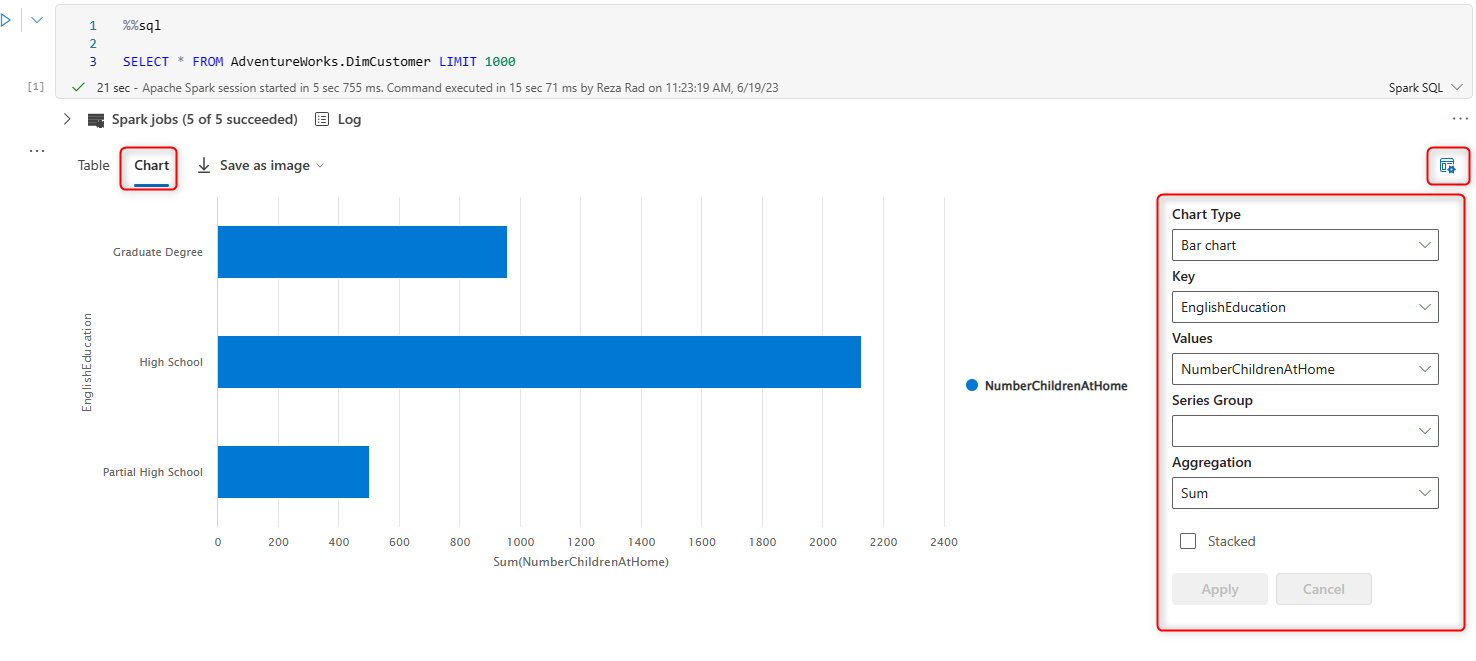The width and height of the screenshot is (1476, 661).
Task: Select the Chart tab
Action: tap(152, 166)
